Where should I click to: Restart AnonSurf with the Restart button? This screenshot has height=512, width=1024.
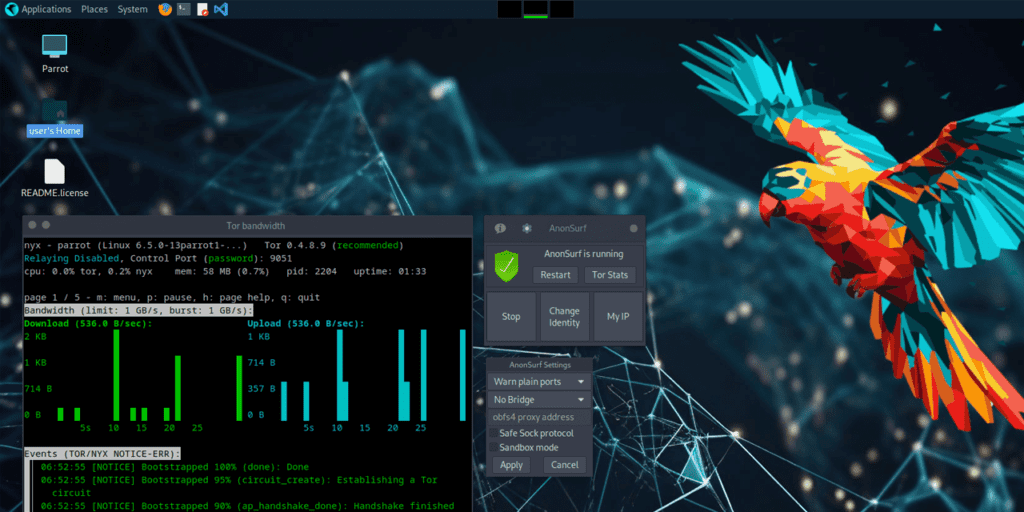556,275
